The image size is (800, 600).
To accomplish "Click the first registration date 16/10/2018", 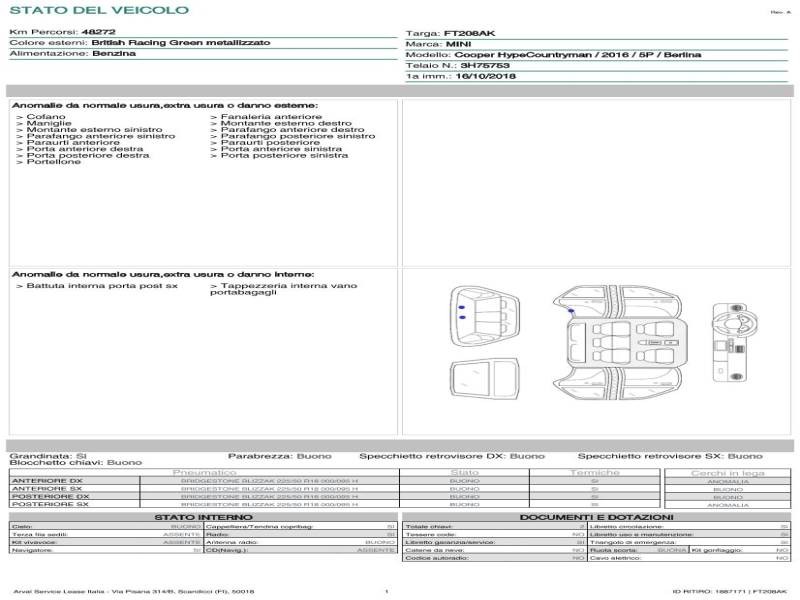I will [485, 77].
